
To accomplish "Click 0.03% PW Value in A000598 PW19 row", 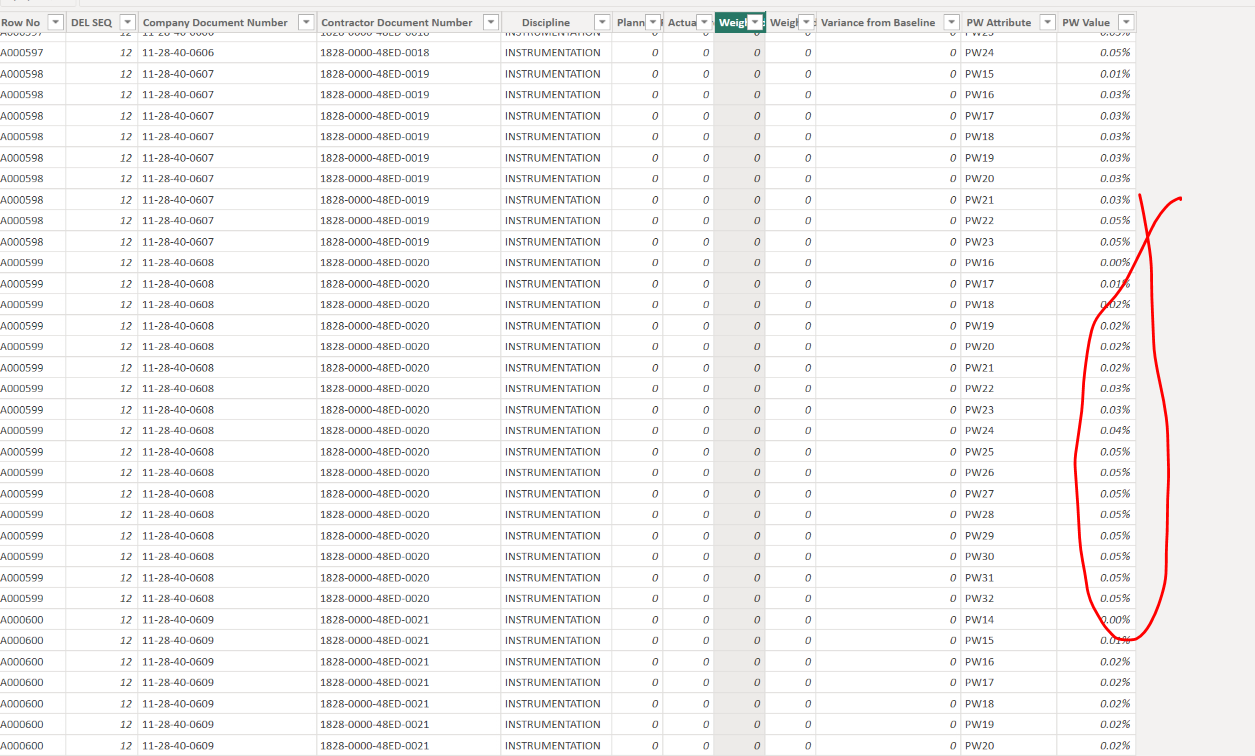I will point(1096,158).
